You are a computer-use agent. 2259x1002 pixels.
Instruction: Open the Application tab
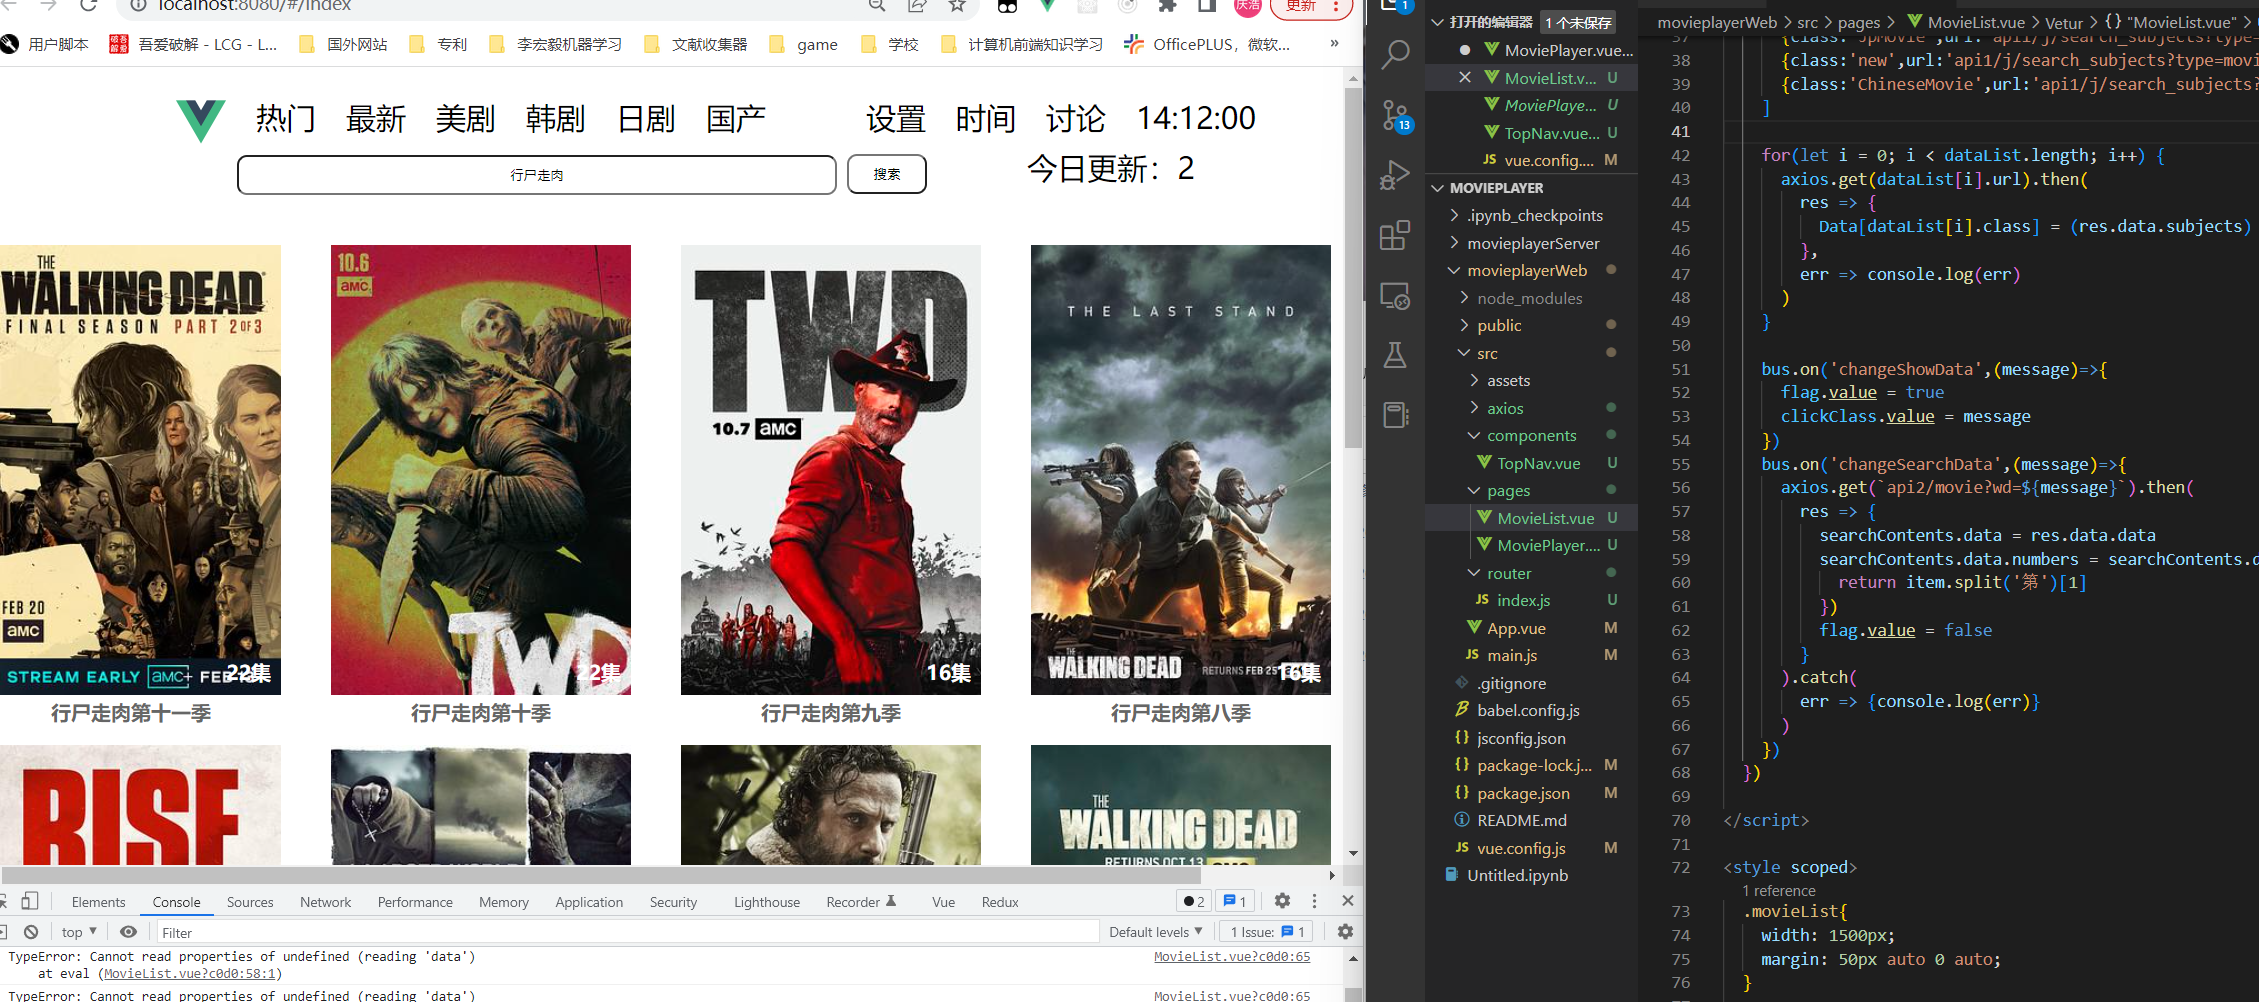click(589, 902)
